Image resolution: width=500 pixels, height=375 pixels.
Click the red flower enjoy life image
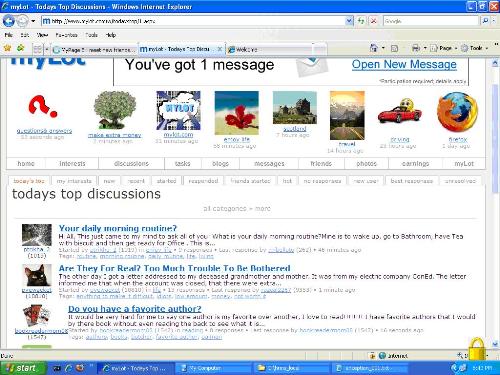(x=236, y=113)
